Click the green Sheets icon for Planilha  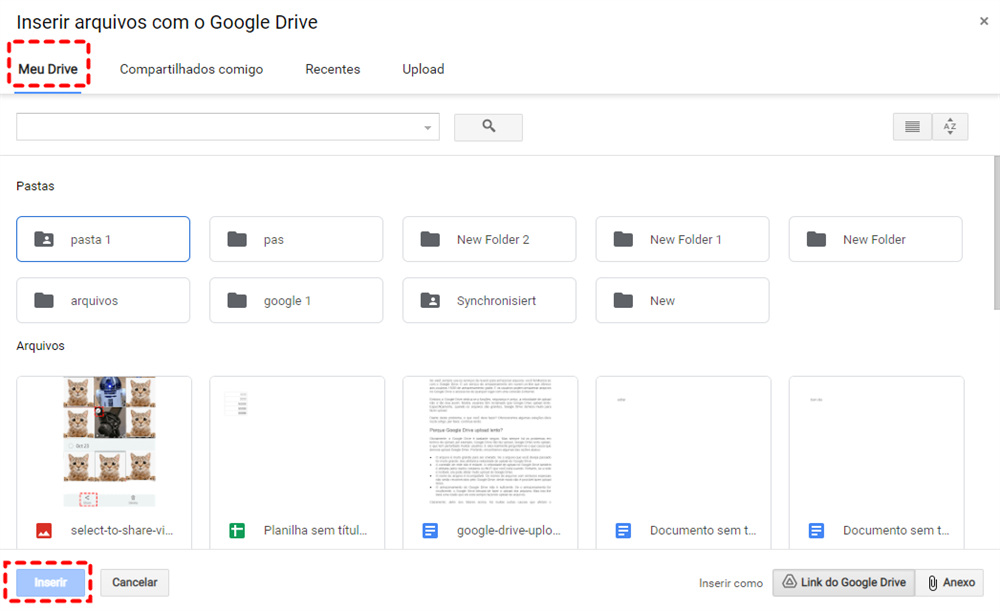point(237,531)
